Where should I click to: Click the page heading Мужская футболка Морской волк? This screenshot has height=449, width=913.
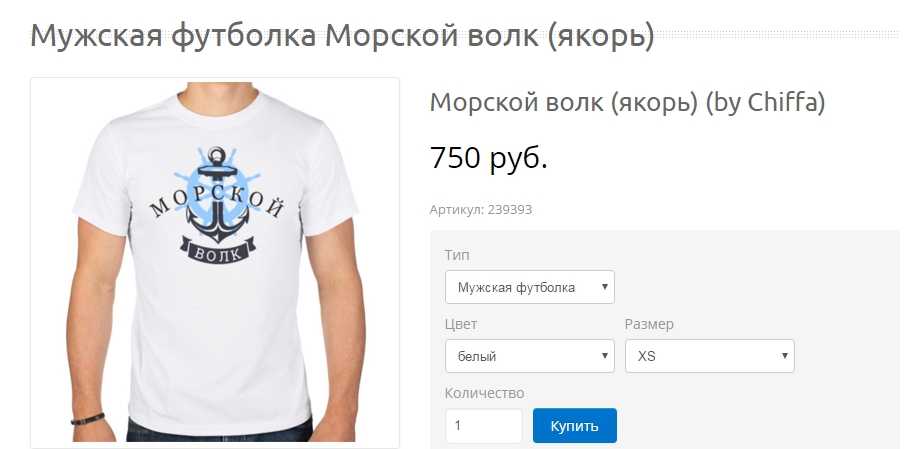point(342,36)
